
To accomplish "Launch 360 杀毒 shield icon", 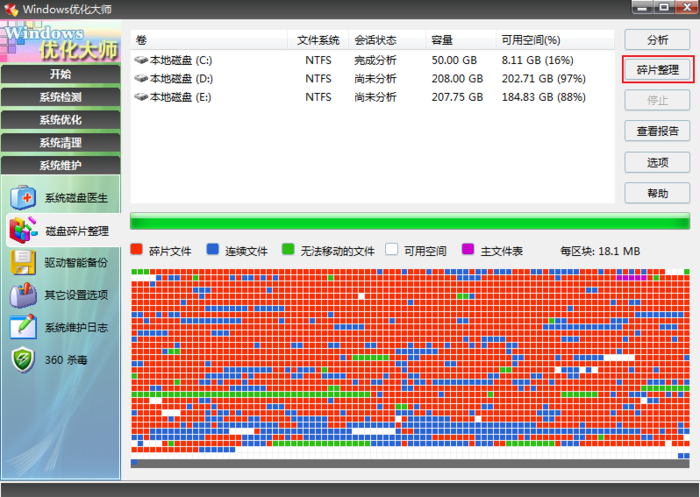I will pyautogui.click(x=23, y=360).
